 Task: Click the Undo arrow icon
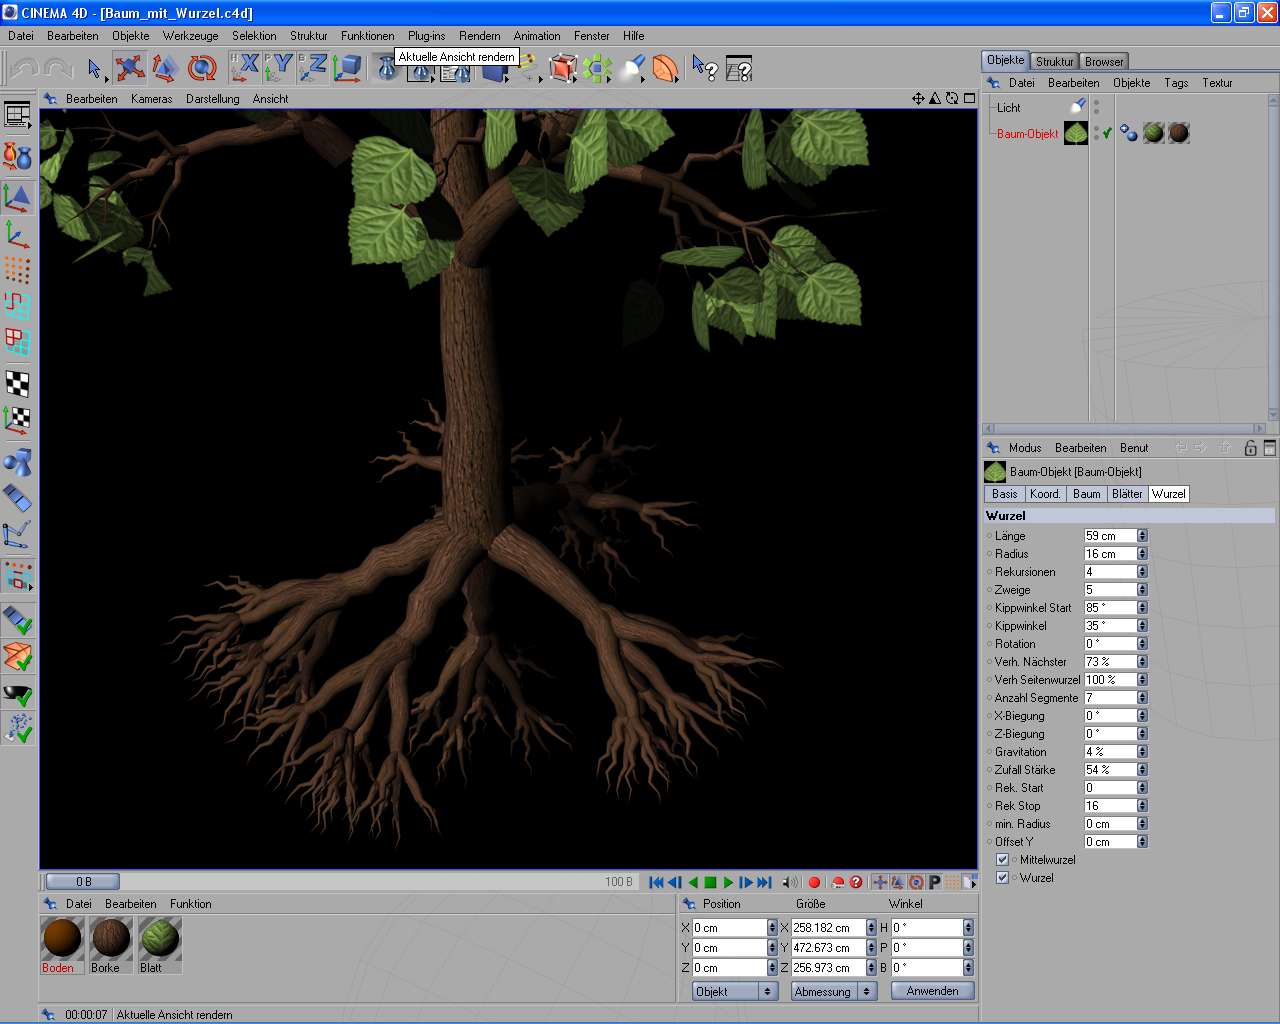[24, 68]
